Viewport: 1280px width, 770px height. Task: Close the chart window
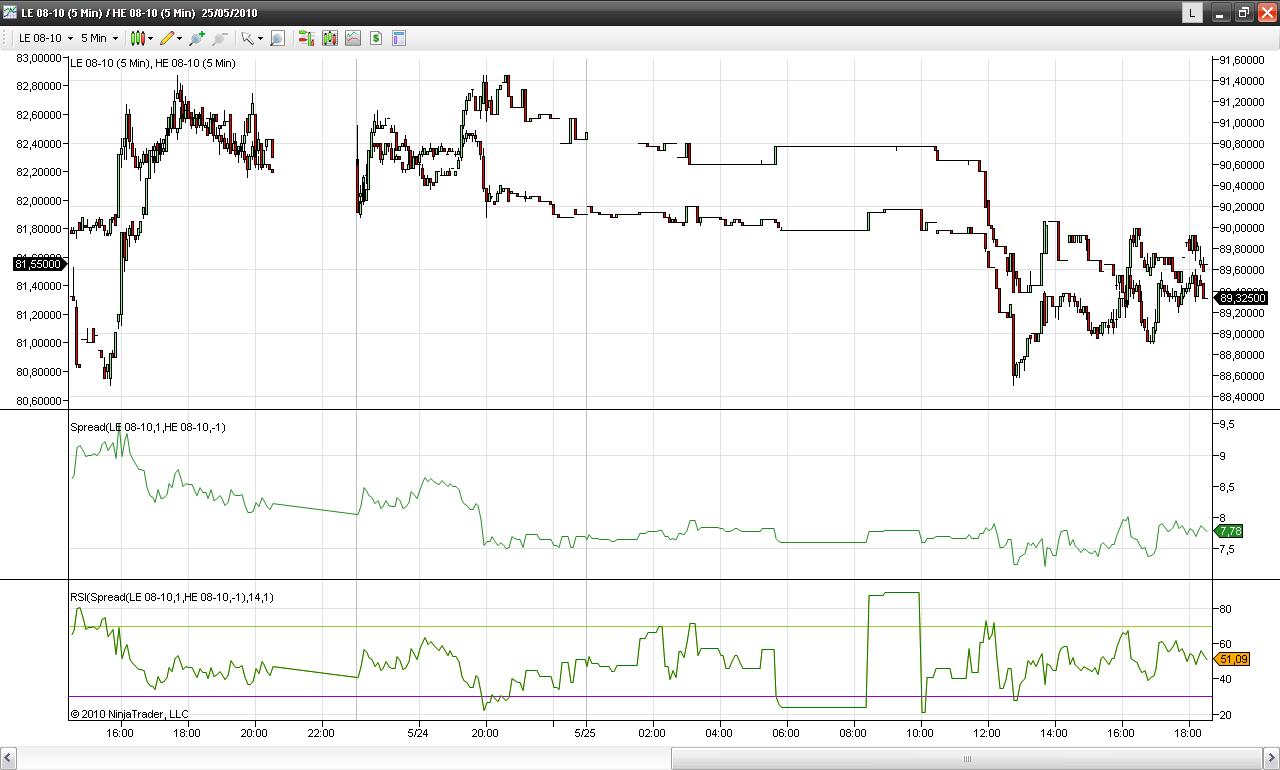coord(1267,12)
